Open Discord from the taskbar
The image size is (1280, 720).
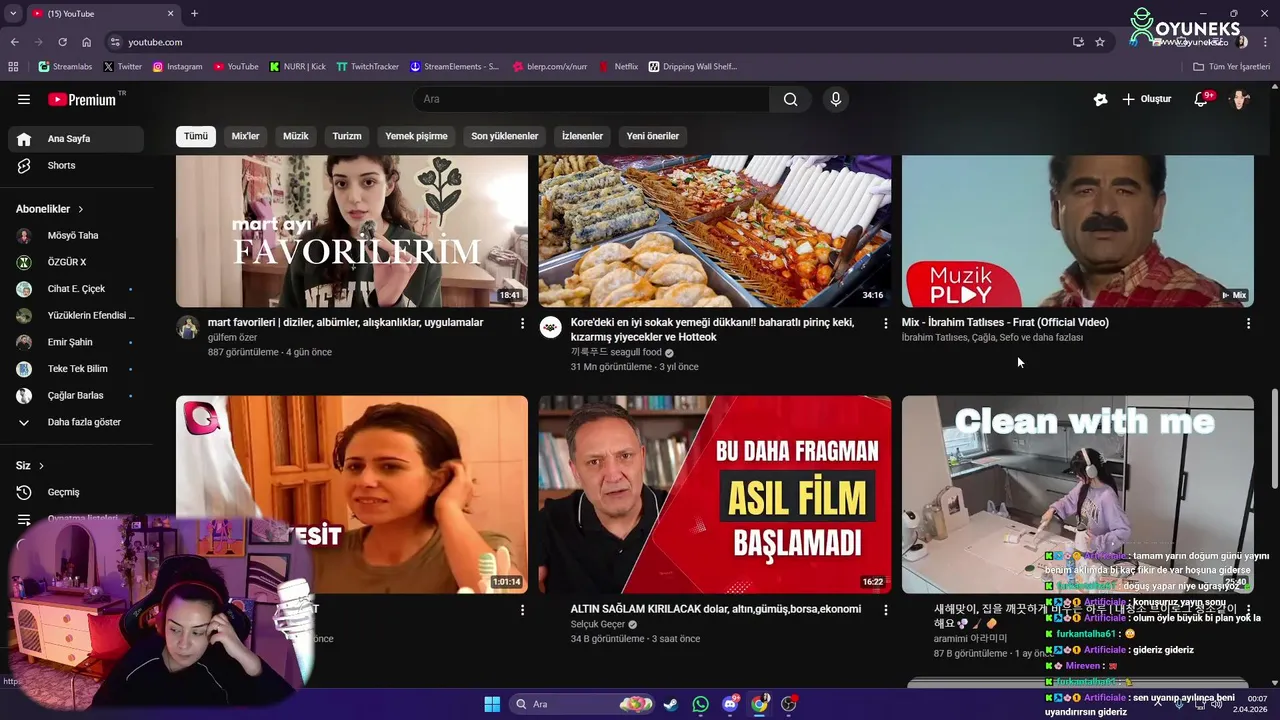pos(730,704)
